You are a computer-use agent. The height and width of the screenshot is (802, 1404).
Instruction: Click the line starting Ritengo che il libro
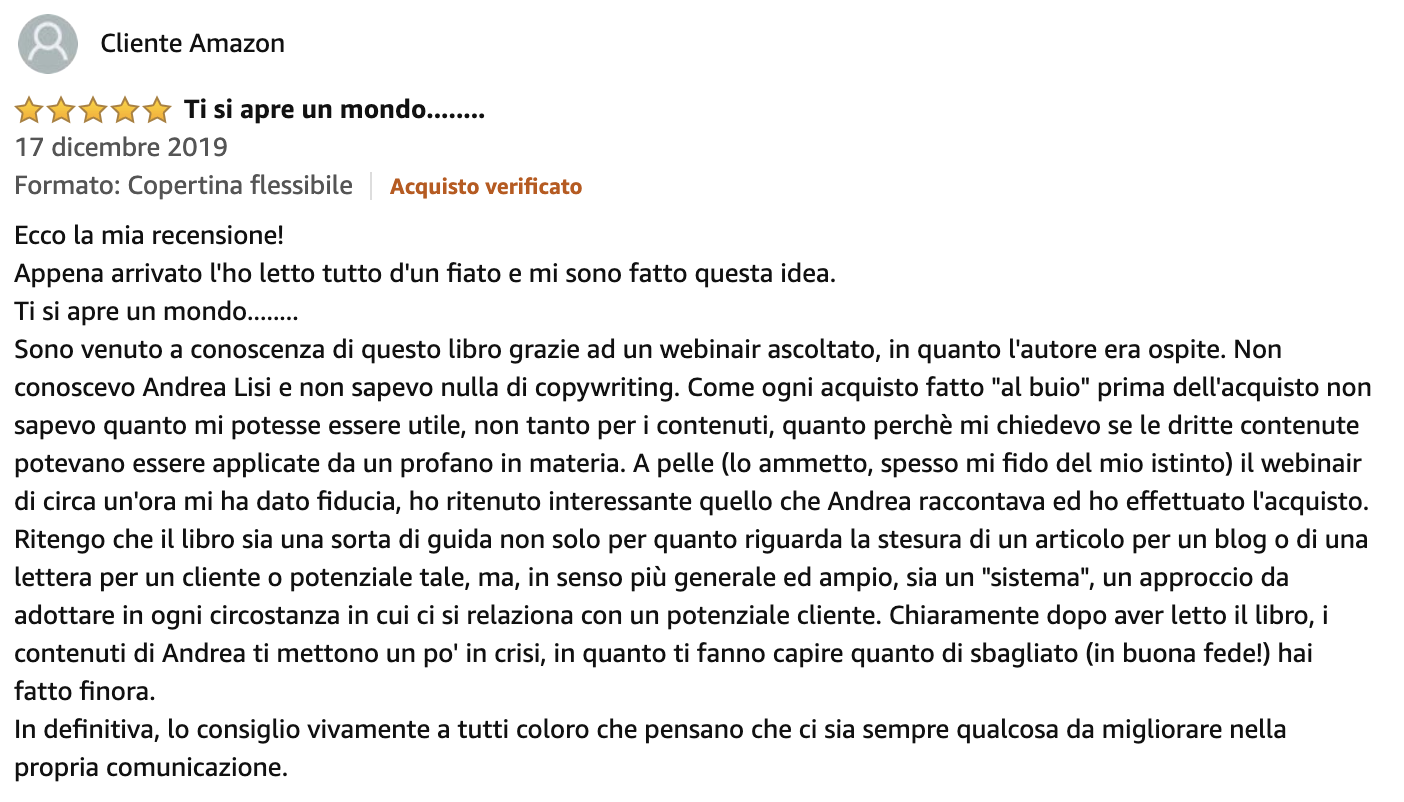coord(691,540)
